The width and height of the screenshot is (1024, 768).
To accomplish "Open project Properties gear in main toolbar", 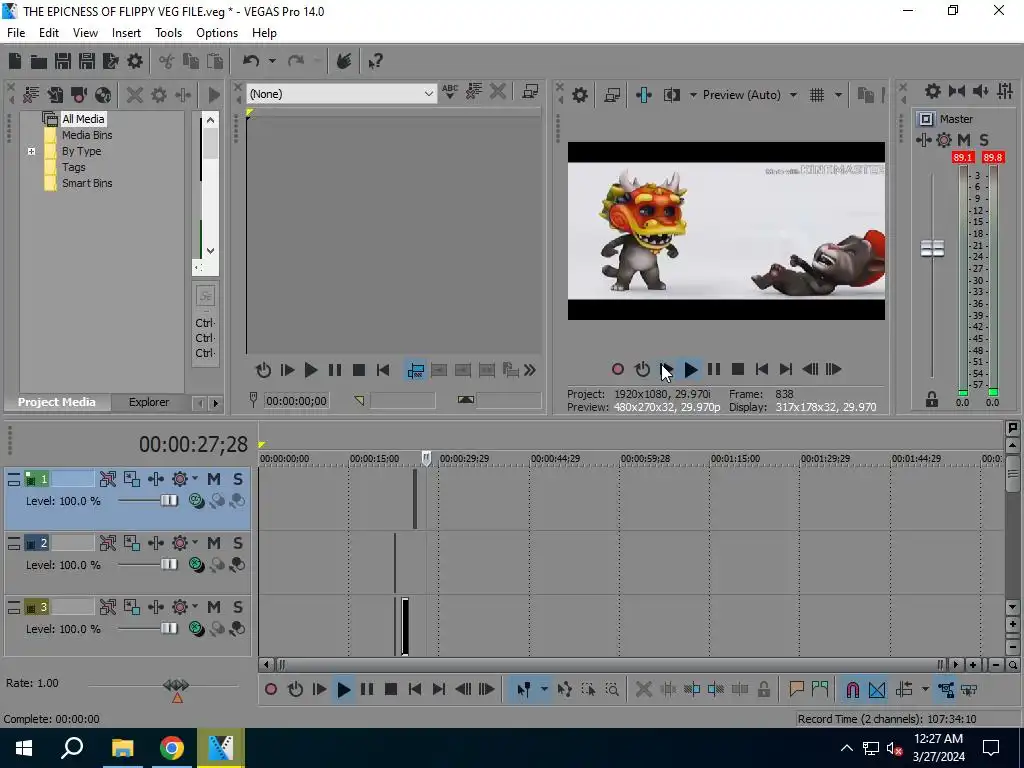I will [x=135, y=61].
